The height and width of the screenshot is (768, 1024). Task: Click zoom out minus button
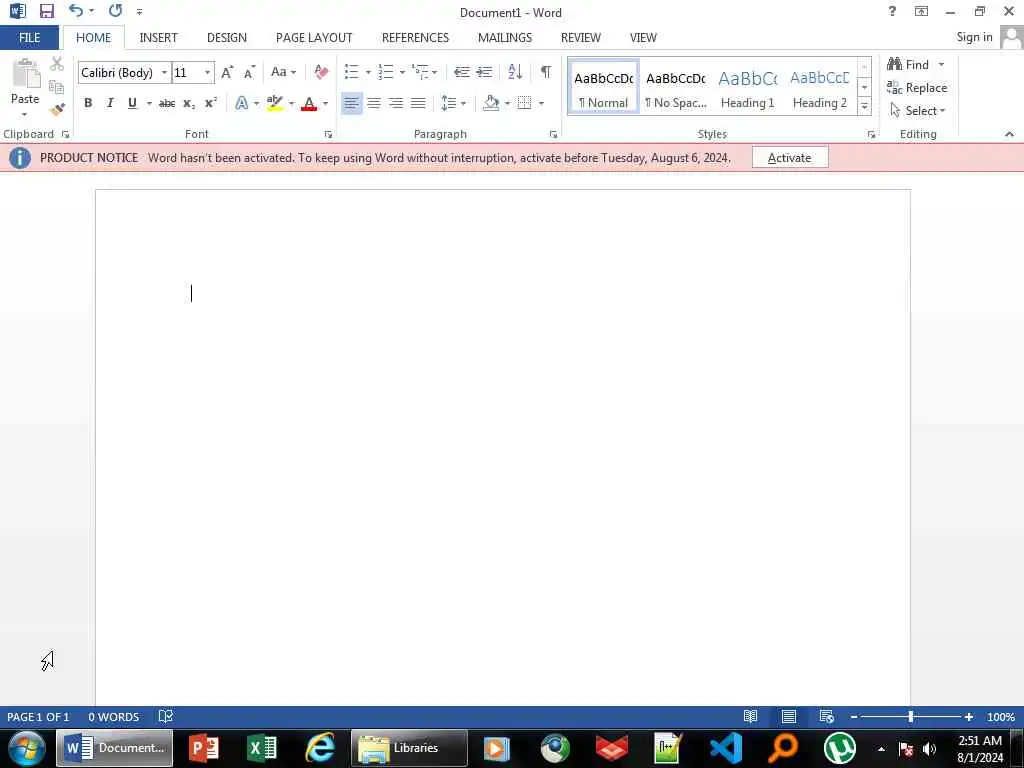click(x=854, y=717)
